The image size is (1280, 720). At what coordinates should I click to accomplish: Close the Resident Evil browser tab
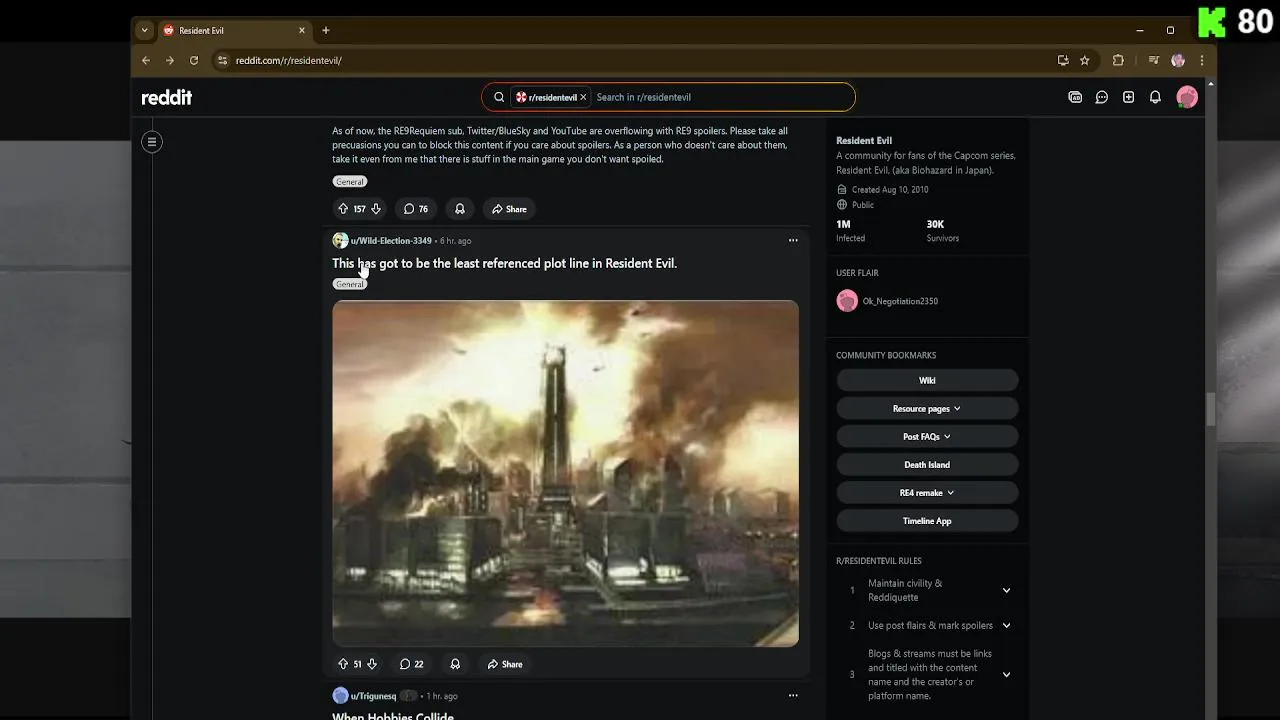(x=301, y=31)
